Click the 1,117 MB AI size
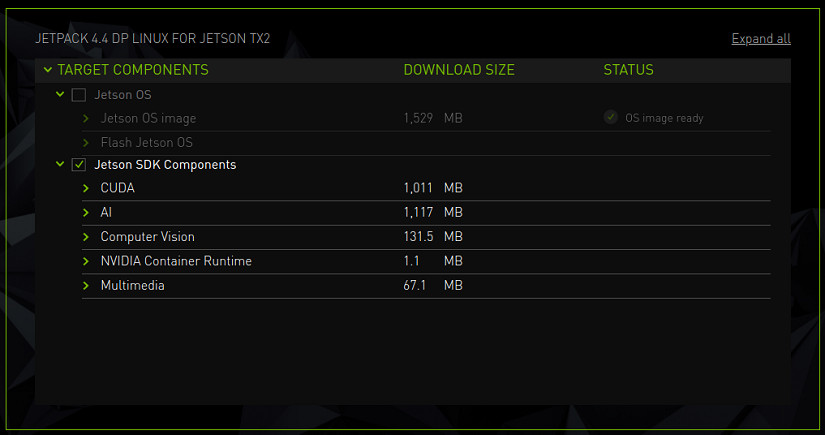The height and width of the screenshot is (435, 825). coord(433,212)
